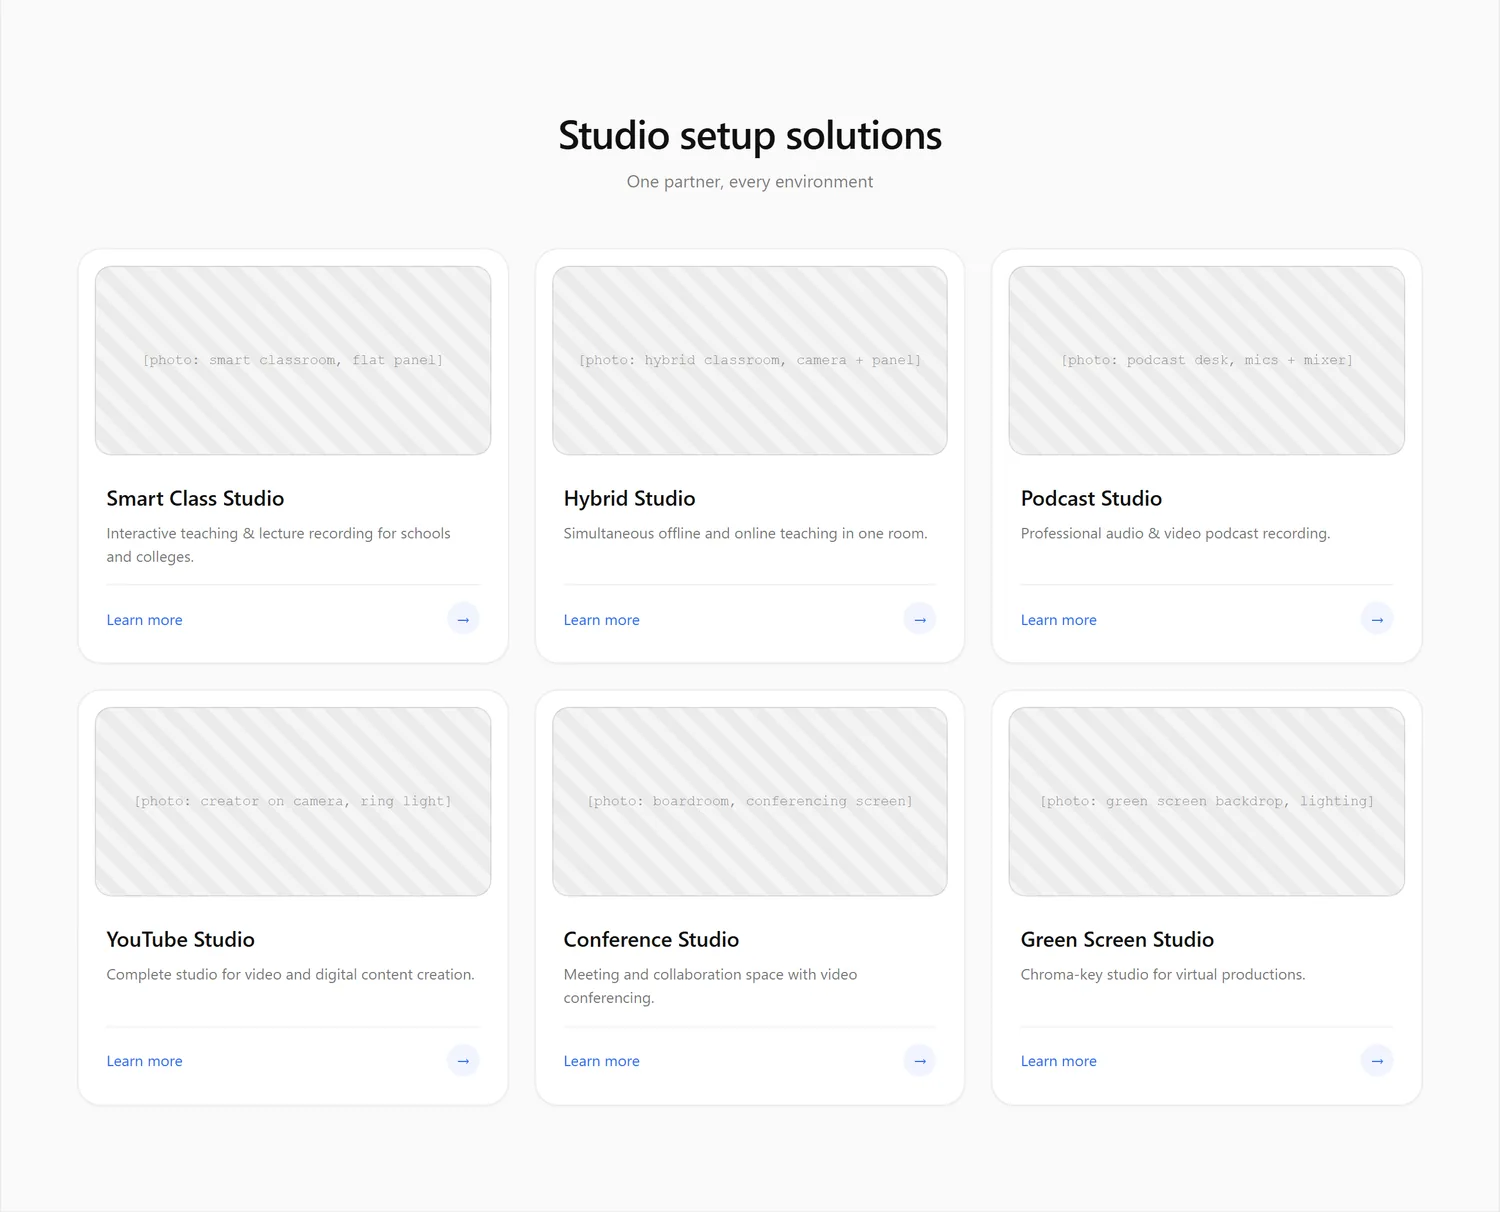This screenshot has height=1212, width=1500.
Task: Click the Studio setup solutions page title
Action: click(750, 136)
